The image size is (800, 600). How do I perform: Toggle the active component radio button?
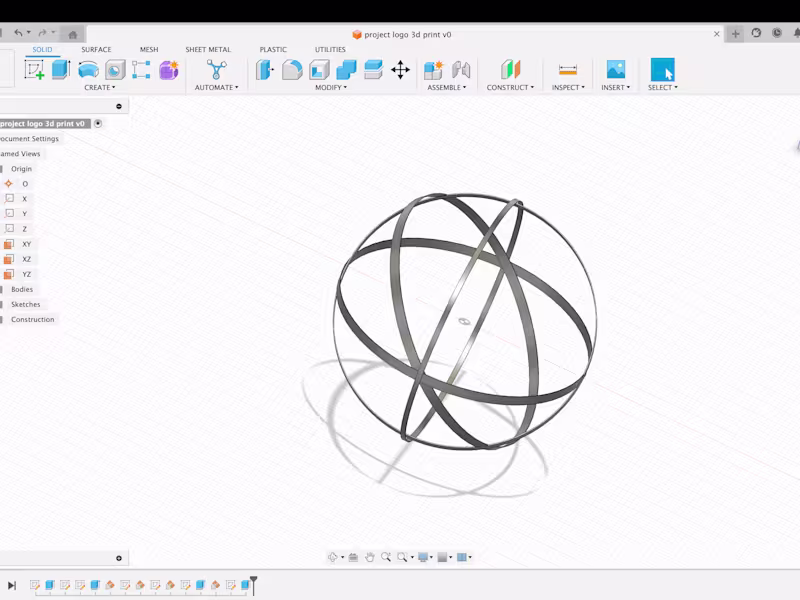click(98, 124)
